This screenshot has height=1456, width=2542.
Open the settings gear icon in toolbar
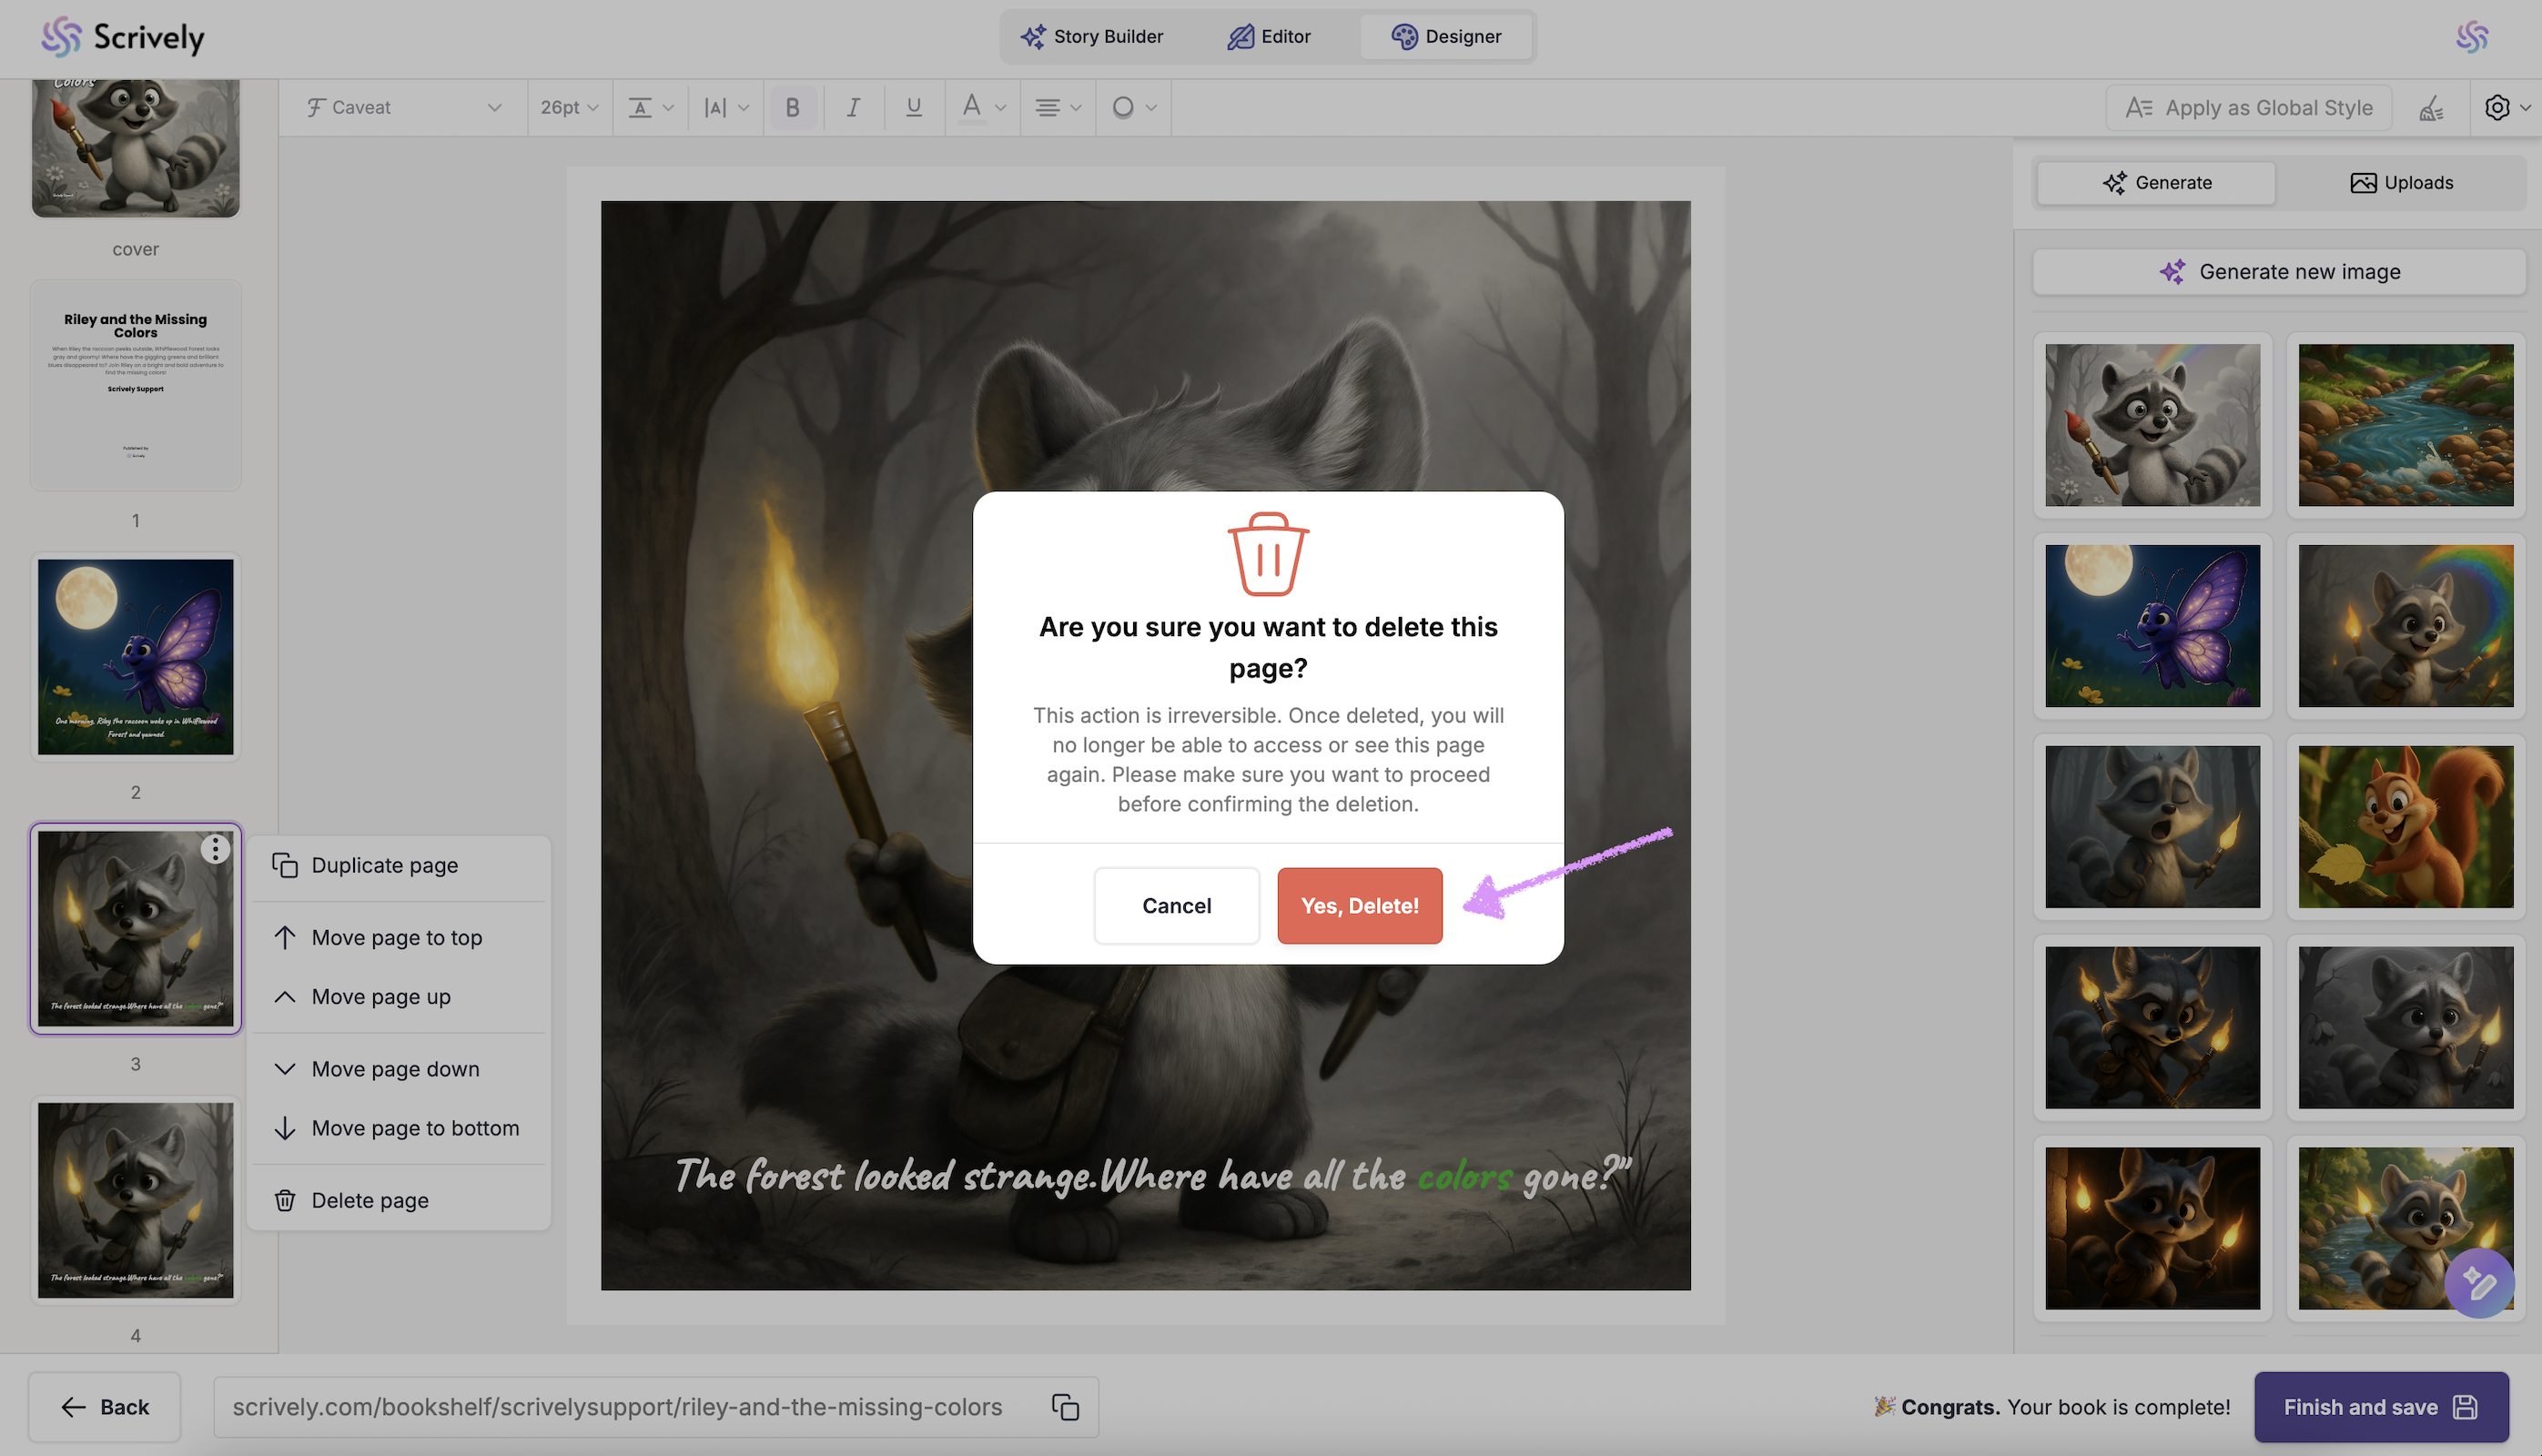tap(2497, 108)
